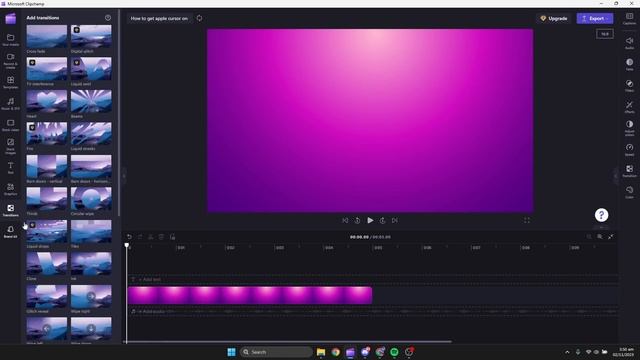Click the Add audio track row

[373, 311]
